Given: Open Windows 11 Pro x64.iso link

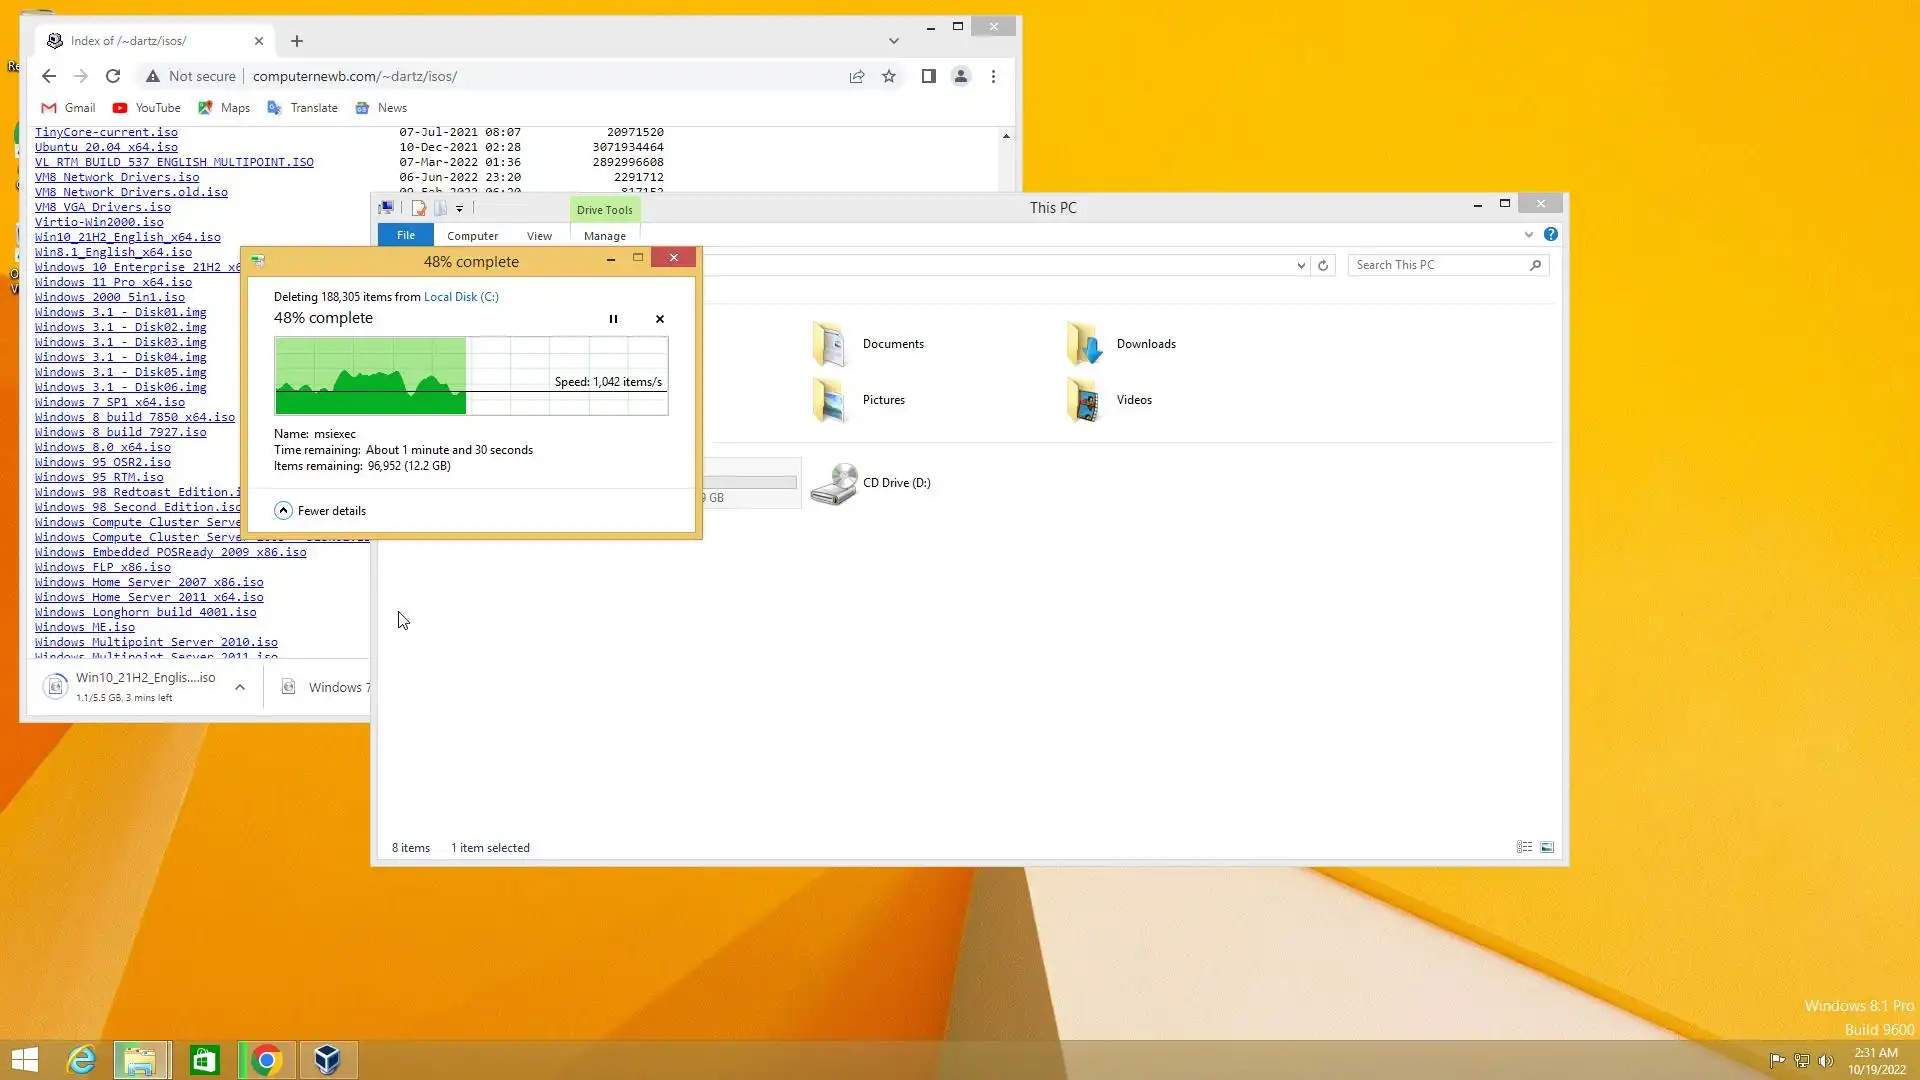Looking at the screenshot, I should point(113,282).
